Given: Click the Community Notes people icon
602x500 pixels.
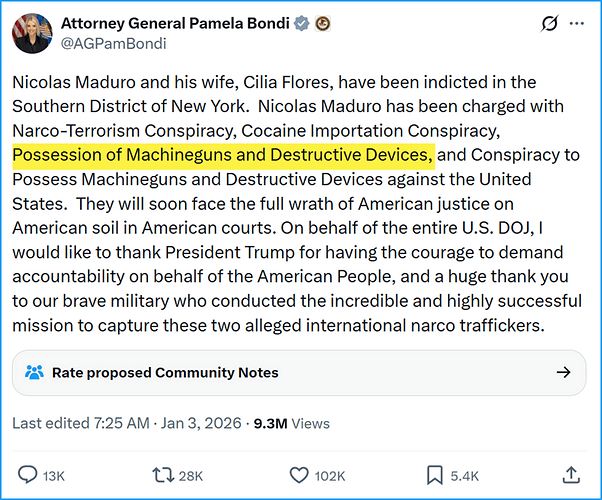Looking at the screenshot, I should 35,372.
